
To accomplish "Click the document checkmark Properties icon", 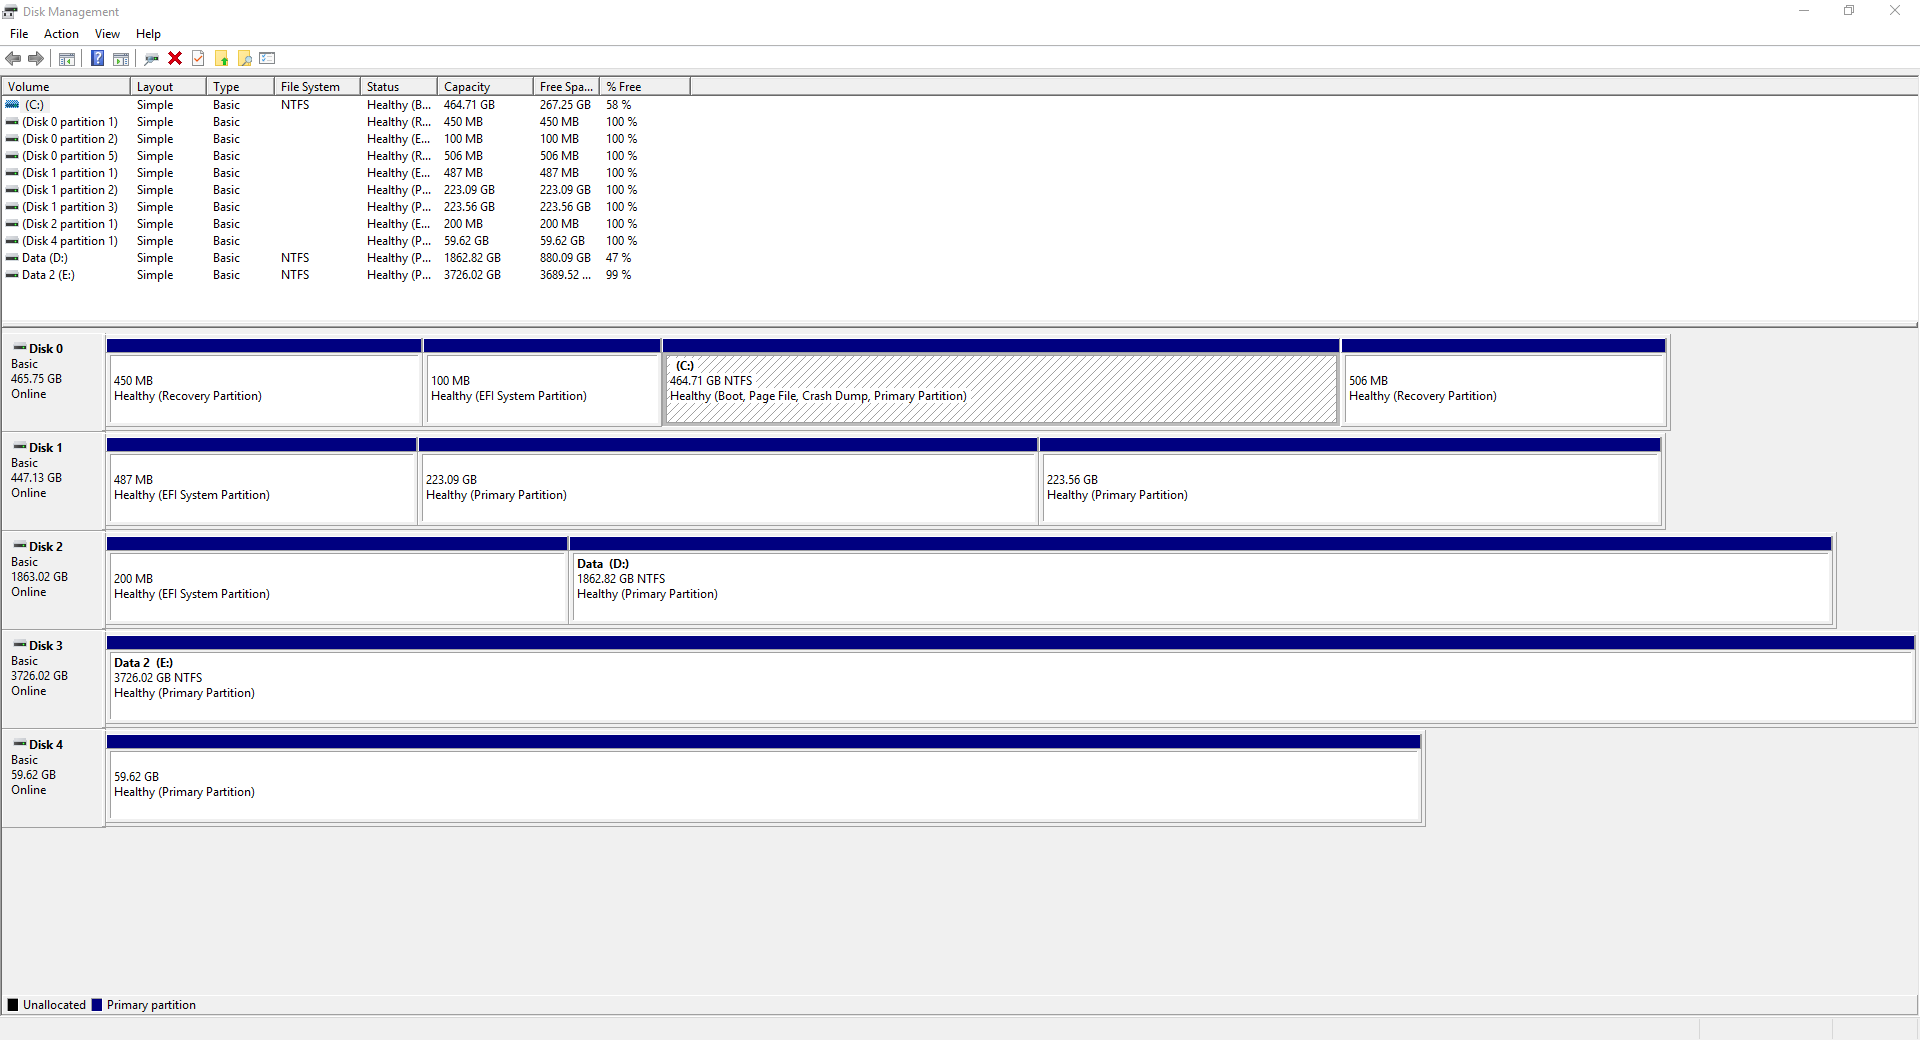I will click(x=198, y=59).
